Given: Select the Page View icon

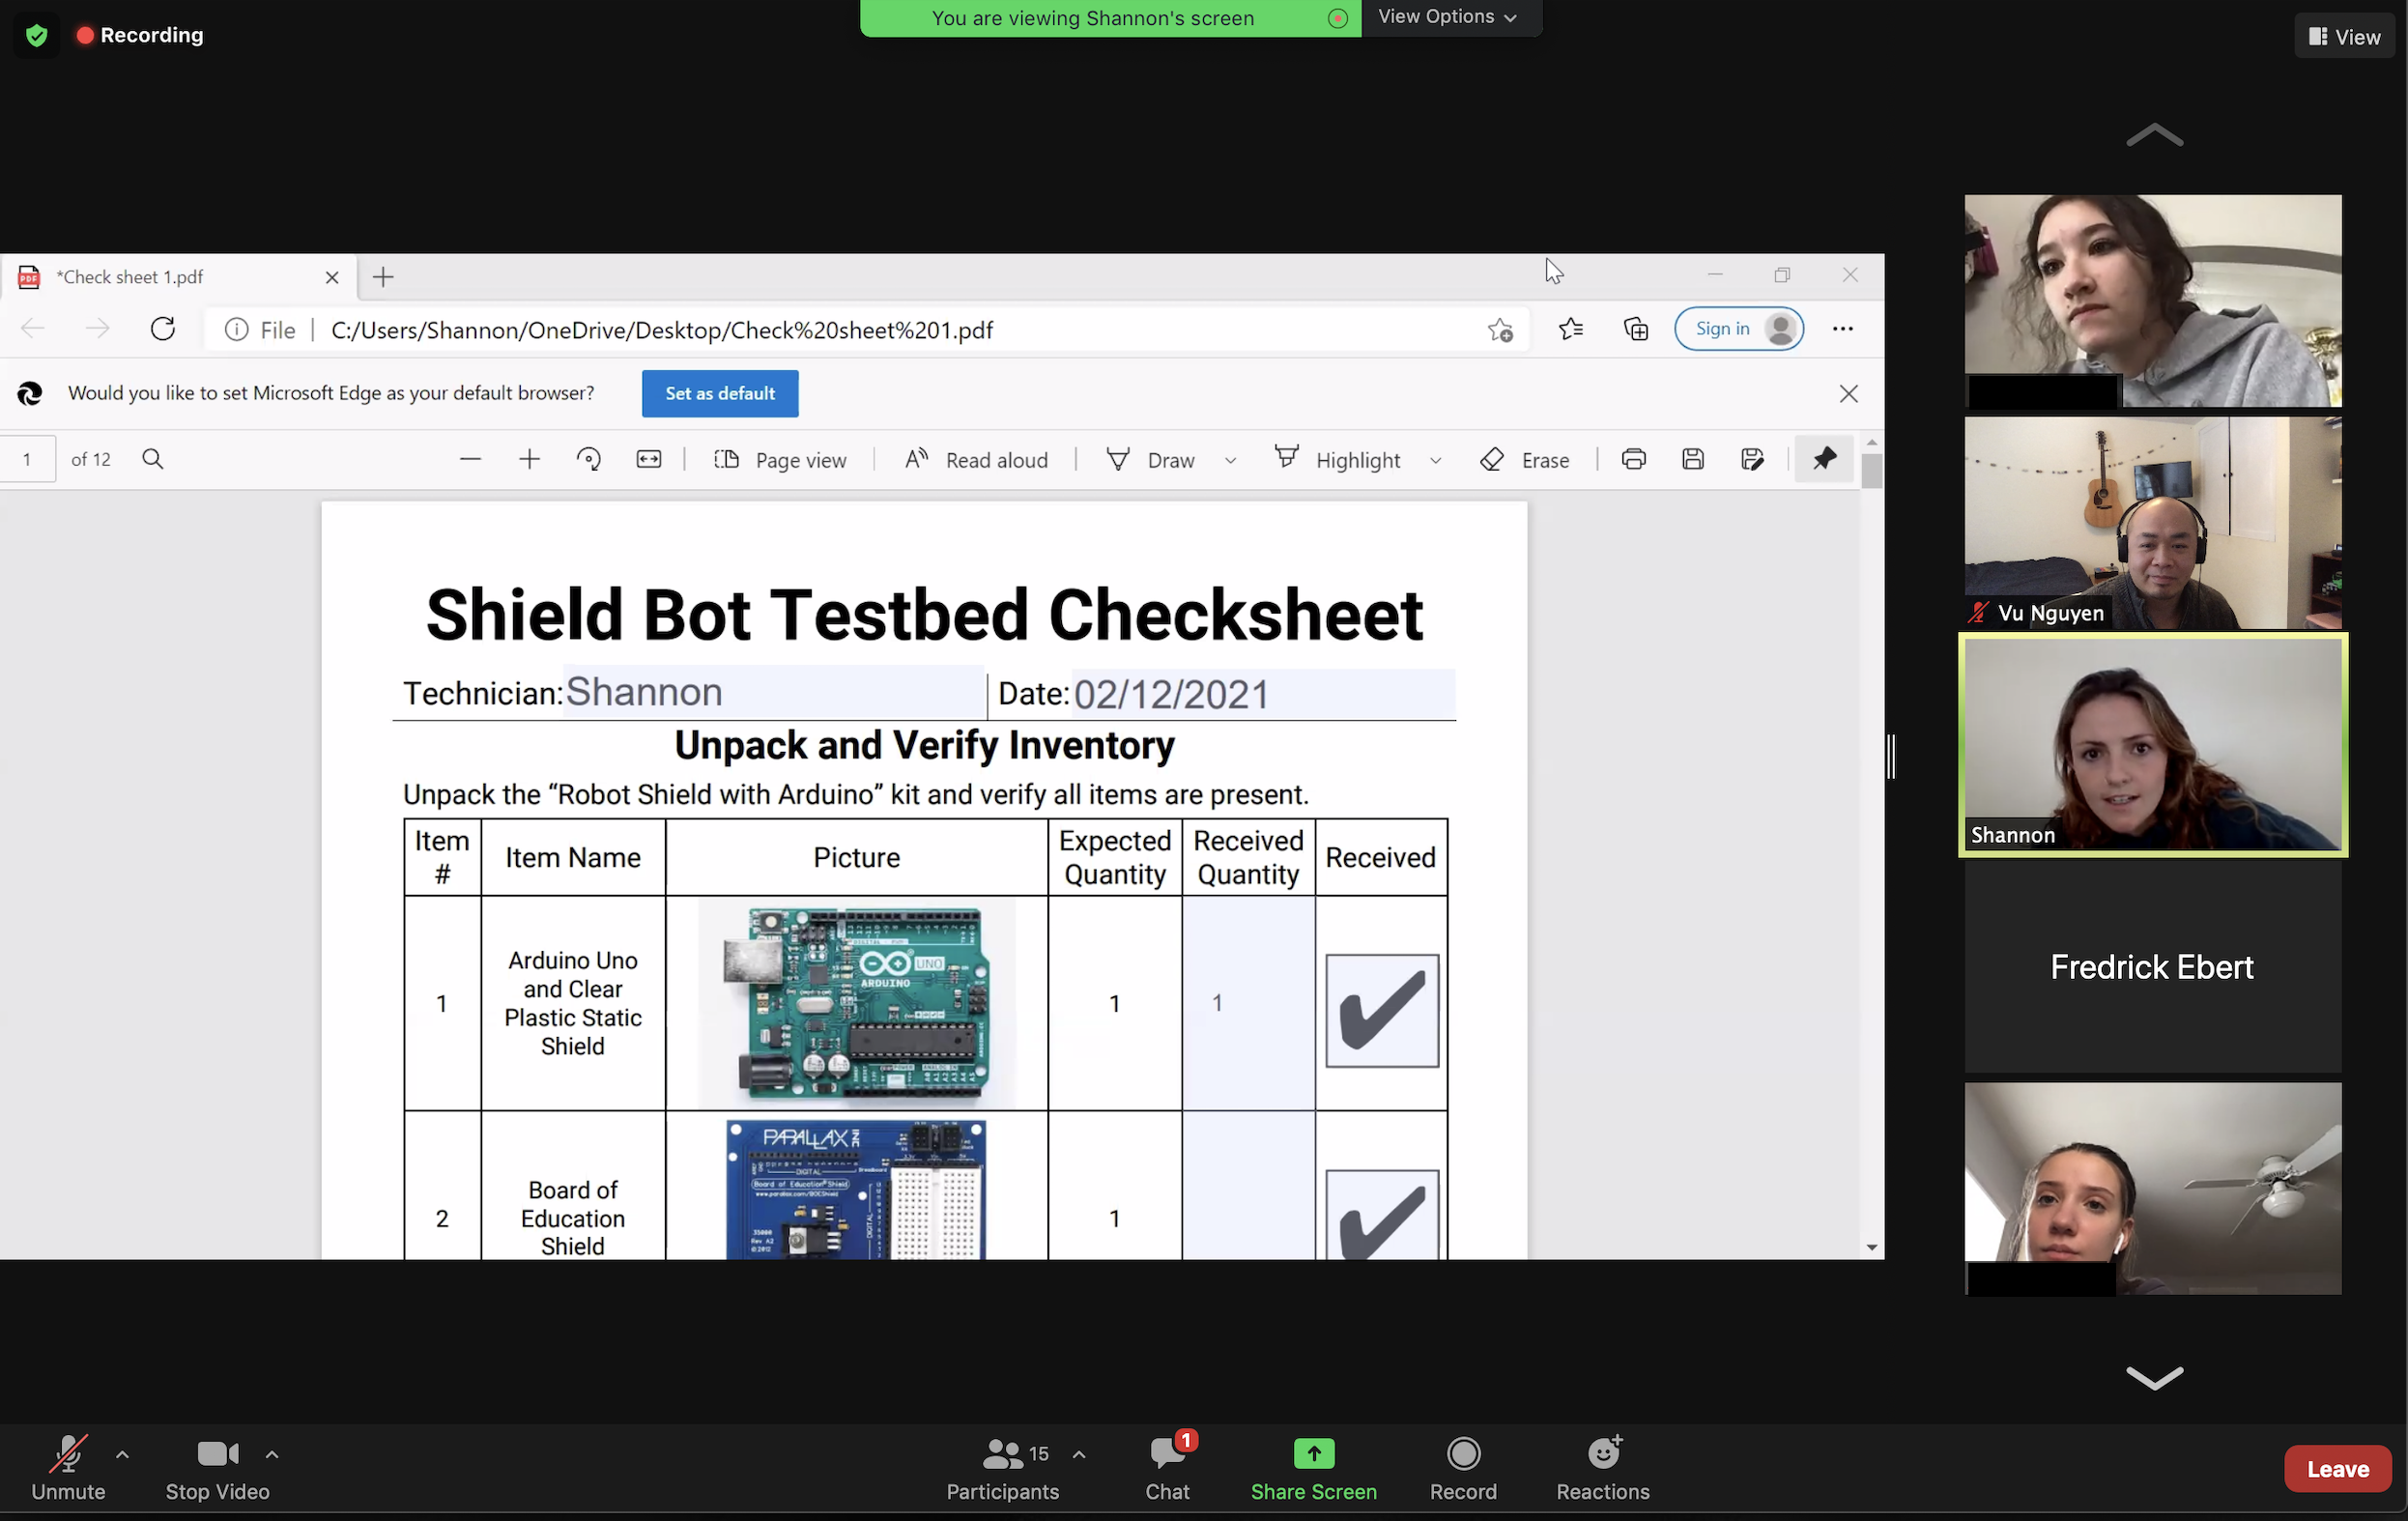Looking at the screenshot, I should [727, 459].
